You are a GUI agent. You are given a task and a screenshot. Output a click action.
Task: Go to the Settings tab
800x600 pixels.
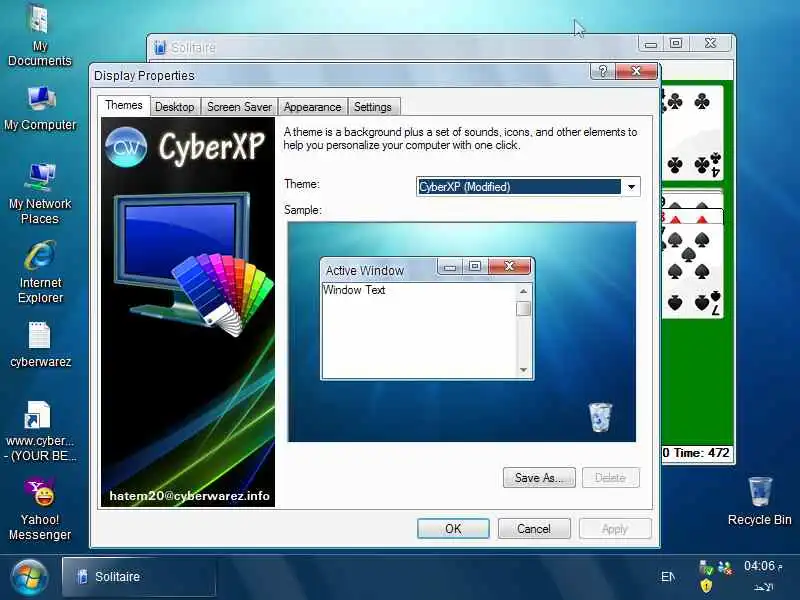tap(373, 107)
